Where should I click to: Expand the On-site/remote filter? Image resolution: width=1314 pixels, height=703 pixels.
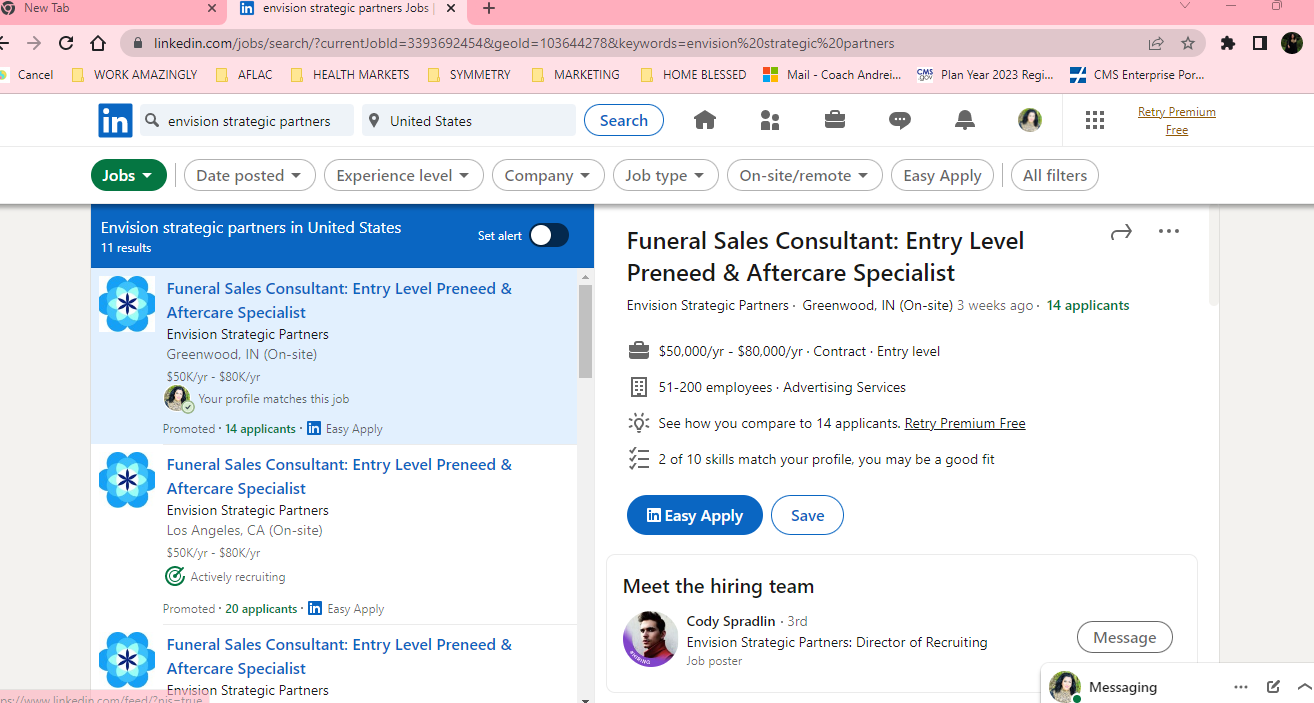coord(805,175)
